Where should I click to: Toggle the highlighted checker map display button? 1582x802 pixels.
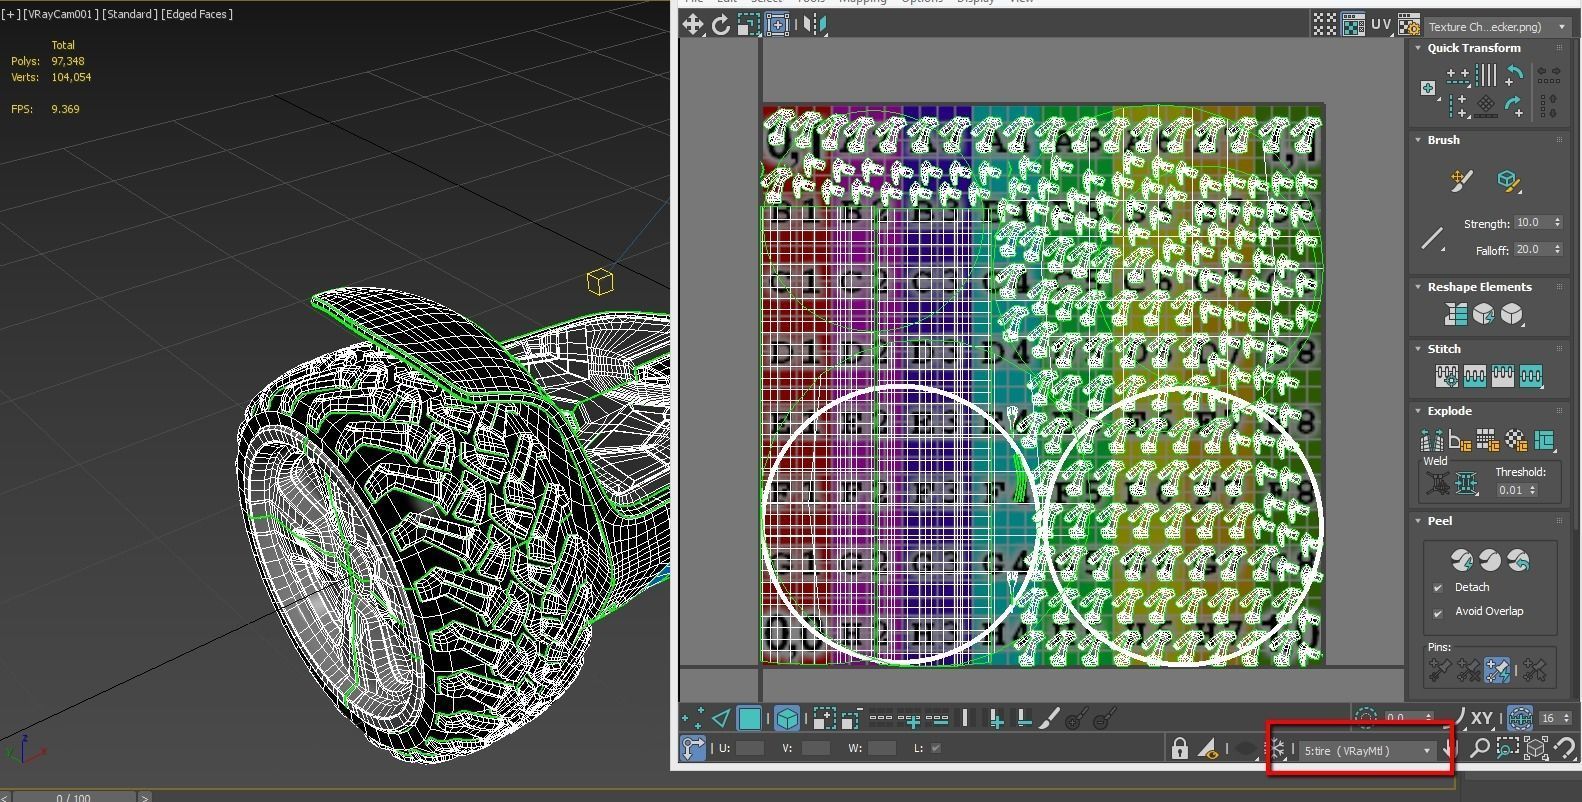(1353, 25)
